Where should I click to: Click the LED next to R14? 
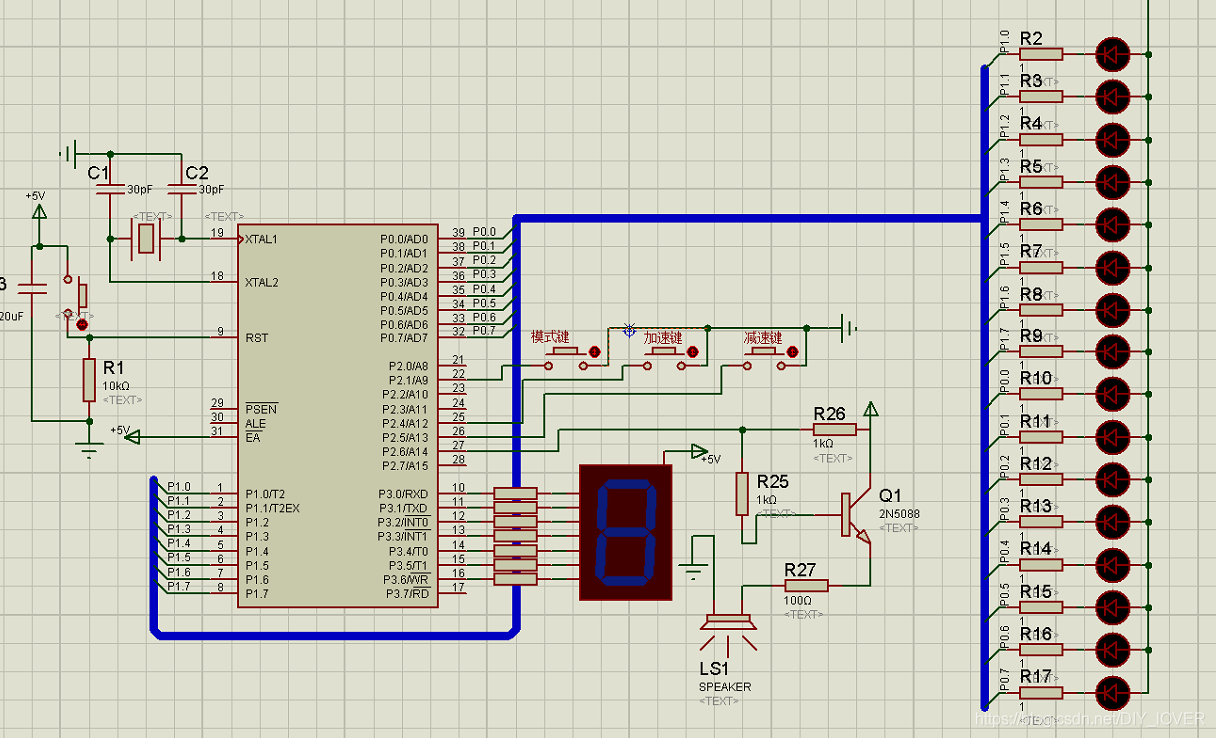tap(1113, 564)
